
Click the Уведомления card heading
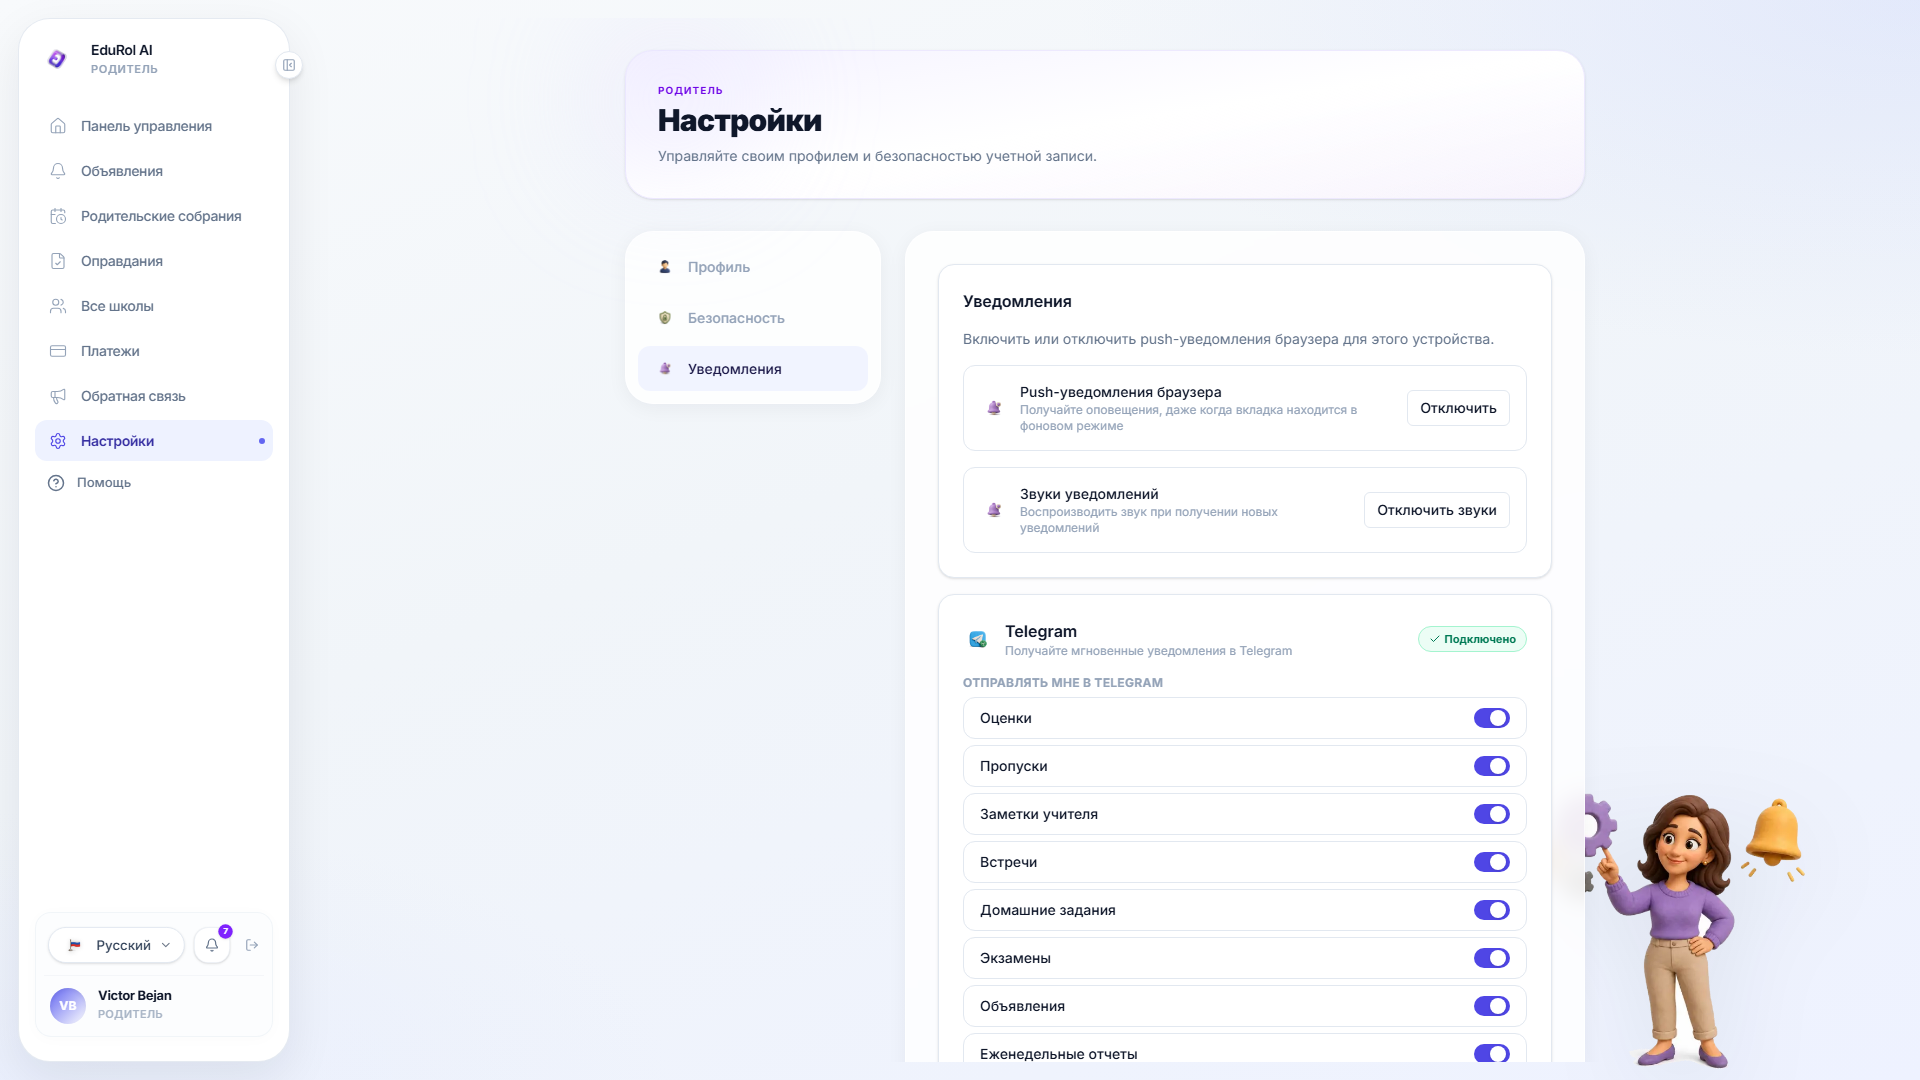pyautogui.click(x=1017, y=301)
